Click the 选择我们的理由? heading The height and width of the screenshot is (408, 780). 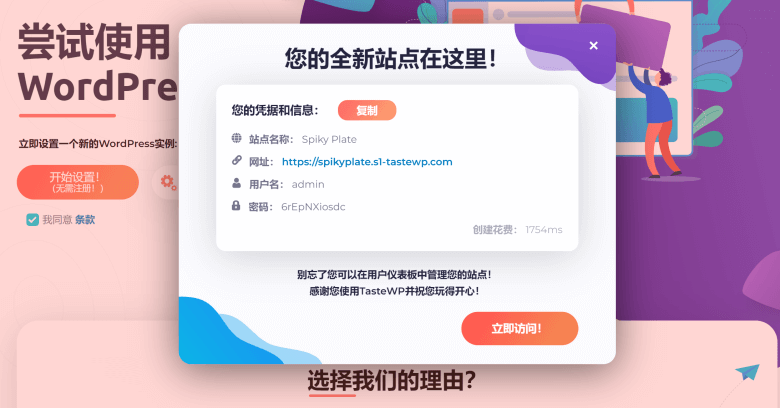[x=391, y=381]
